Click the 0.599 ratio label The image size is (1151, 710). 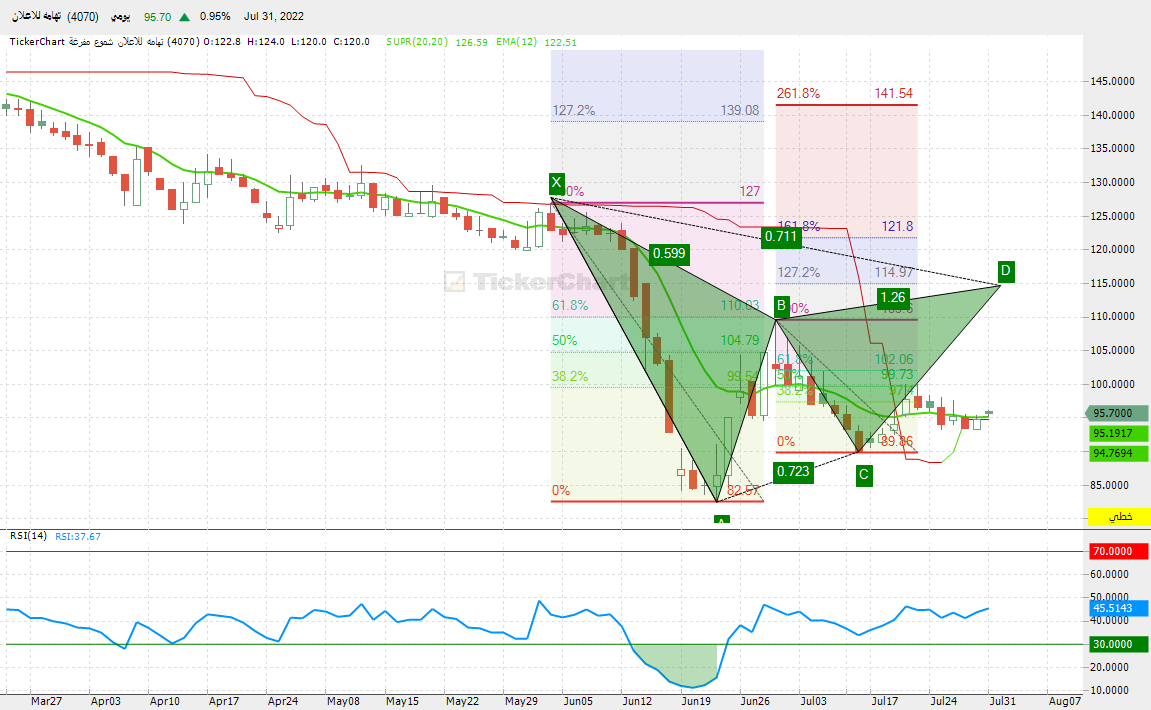(669, 254)
